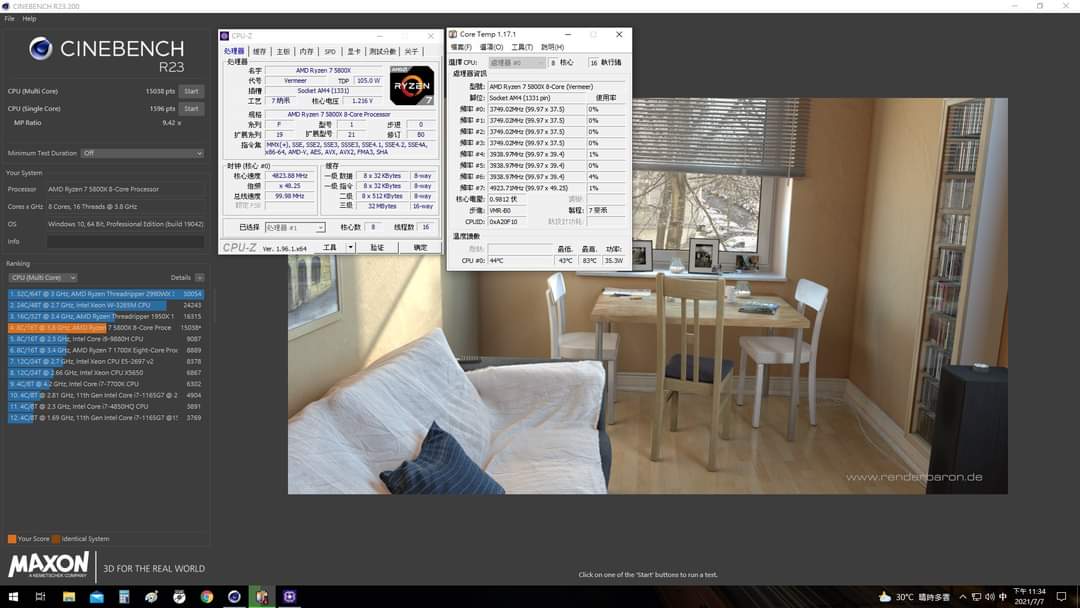Screen dimensions: 1080x608
Task: Select the highlighted orange Ryzen 7 5800X row
Action: 105,328
